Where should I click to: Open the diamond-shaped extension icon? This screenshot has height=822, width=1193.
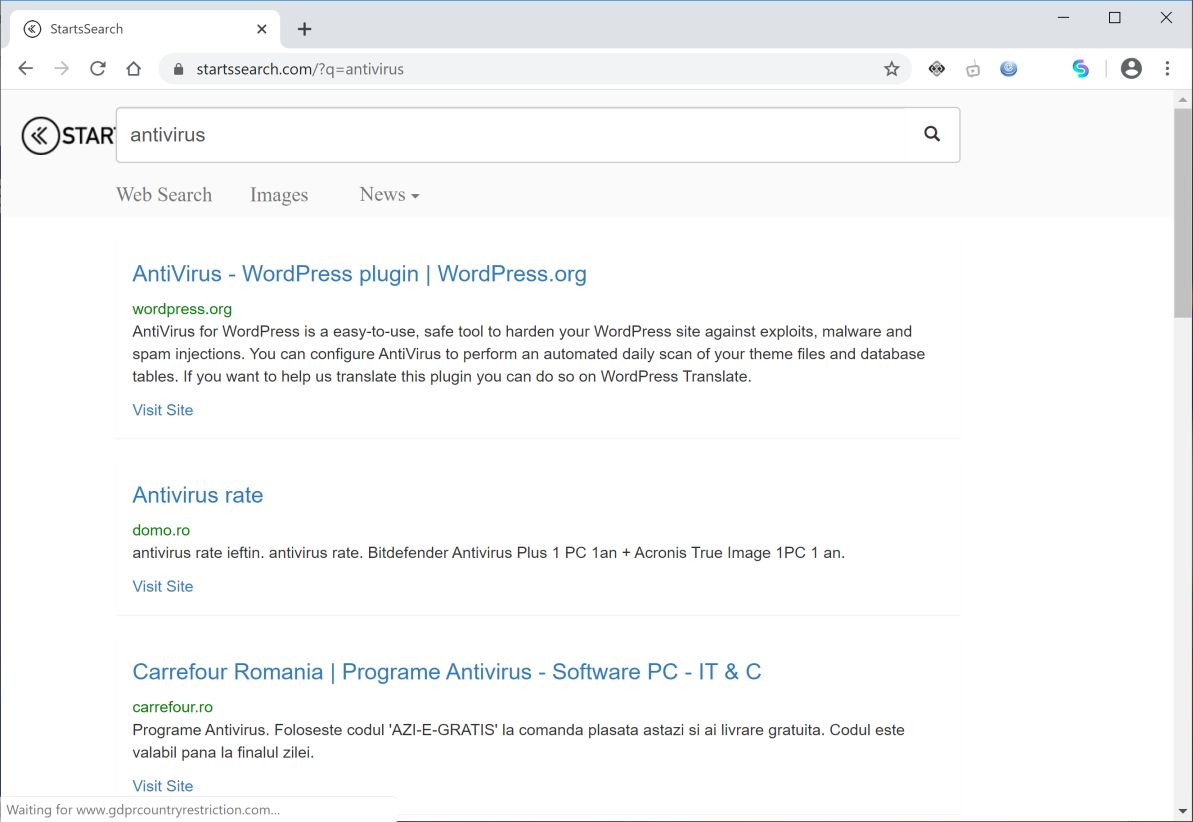point(937,69)
